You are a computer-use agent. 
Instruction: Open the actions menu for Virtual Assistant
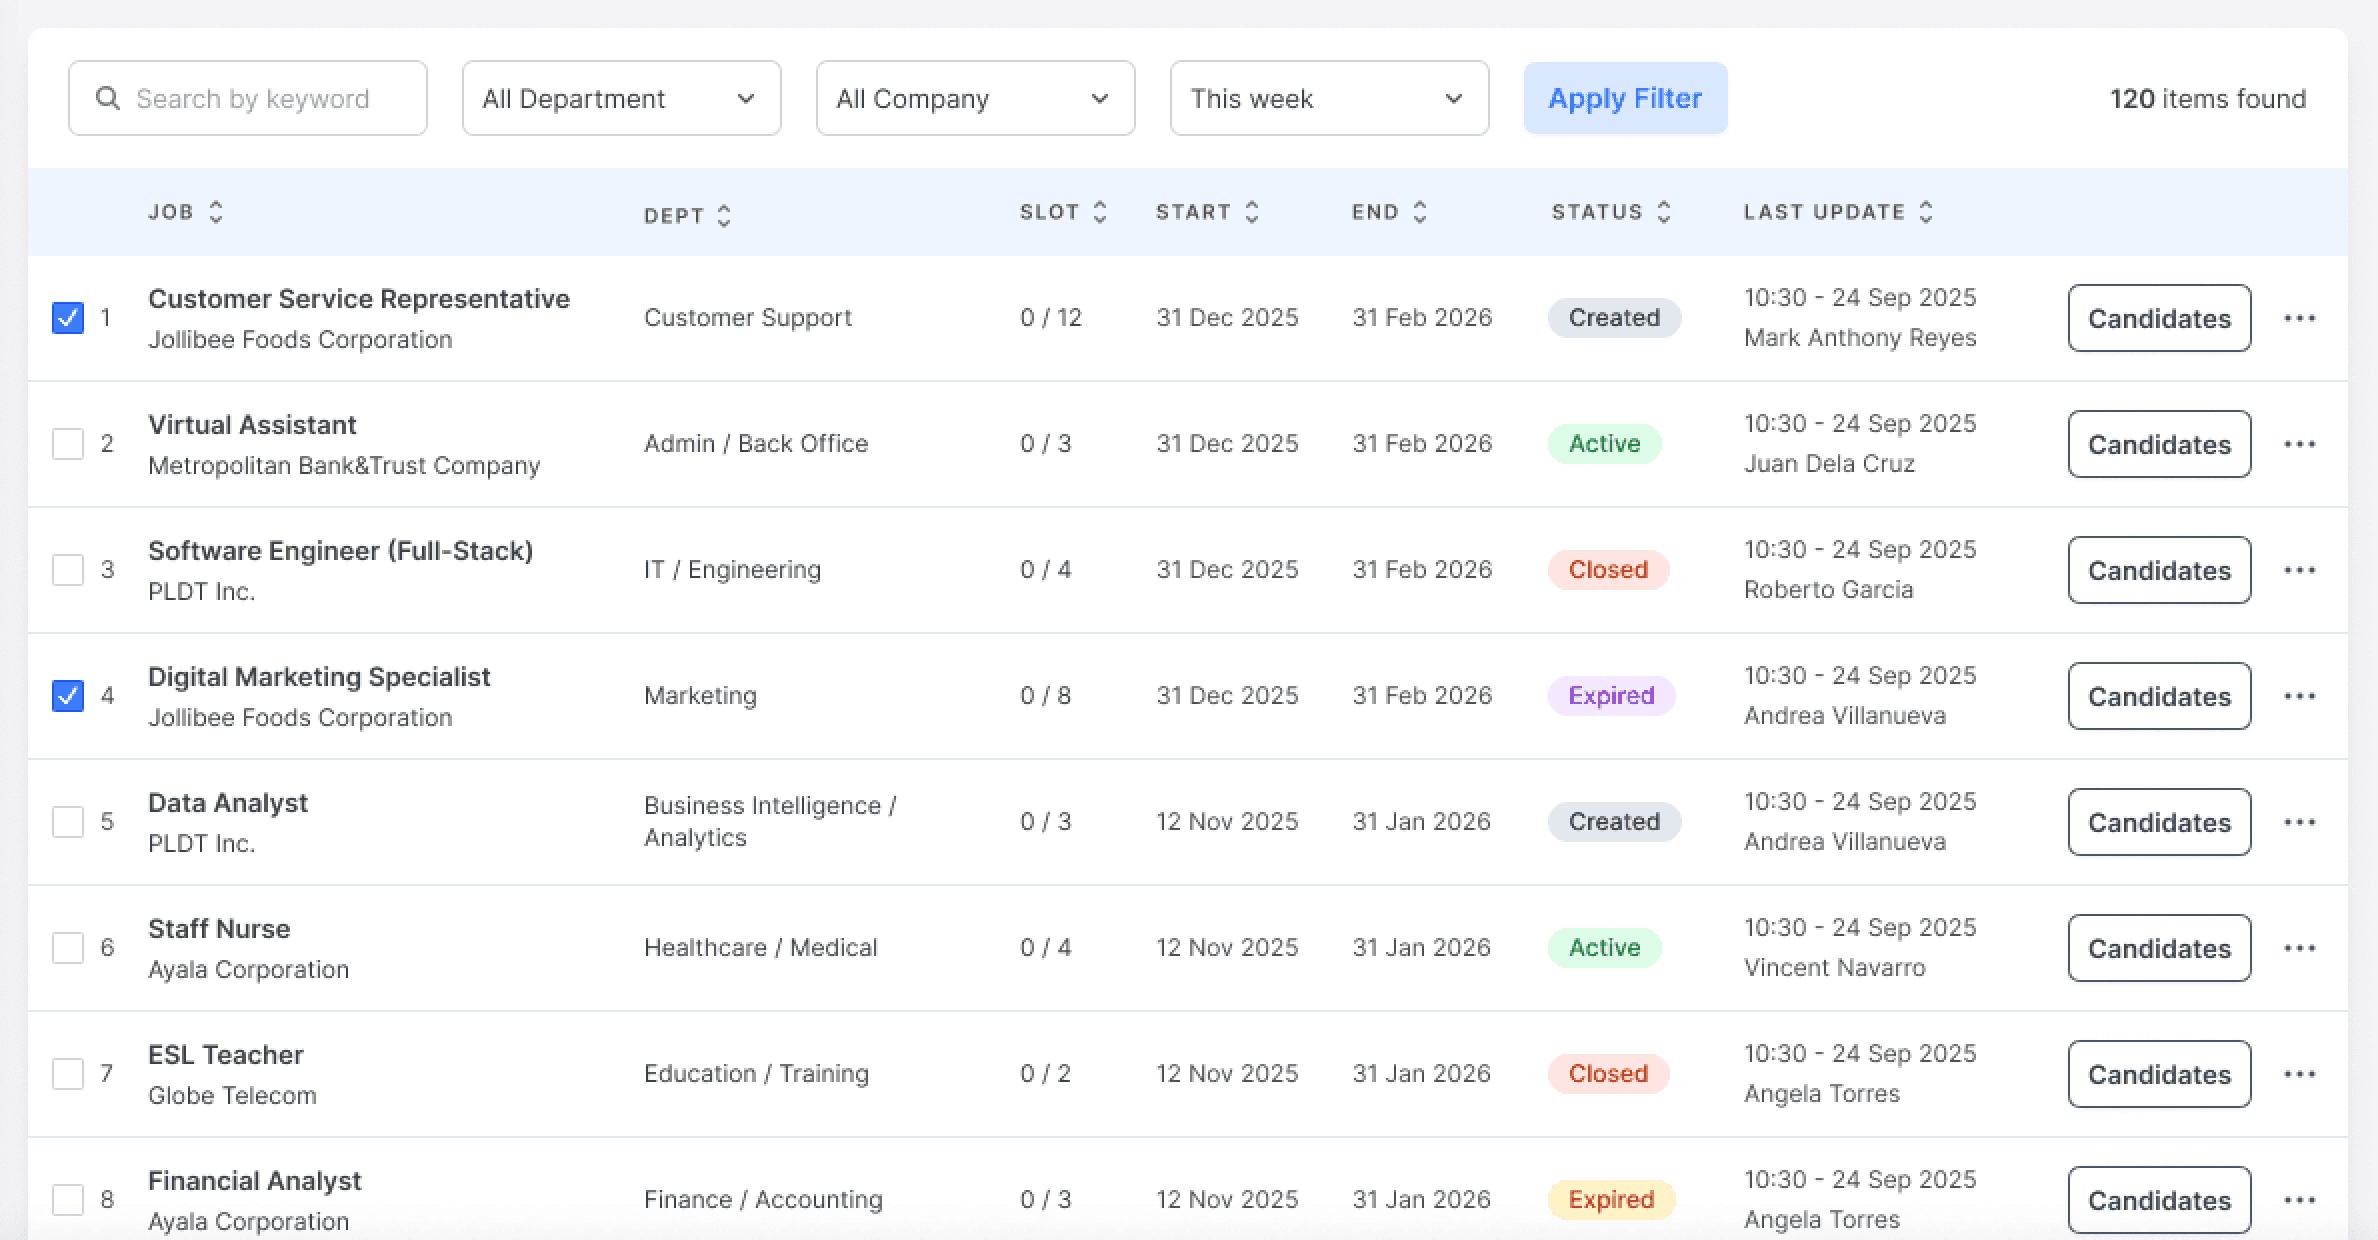point(2301,444)
